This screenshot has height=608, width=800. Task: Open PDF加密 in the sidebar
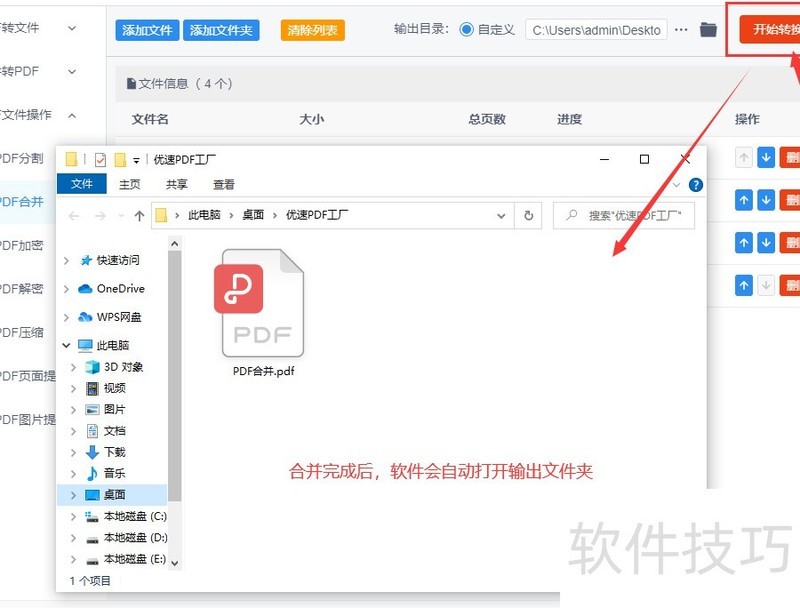point(21,245)
